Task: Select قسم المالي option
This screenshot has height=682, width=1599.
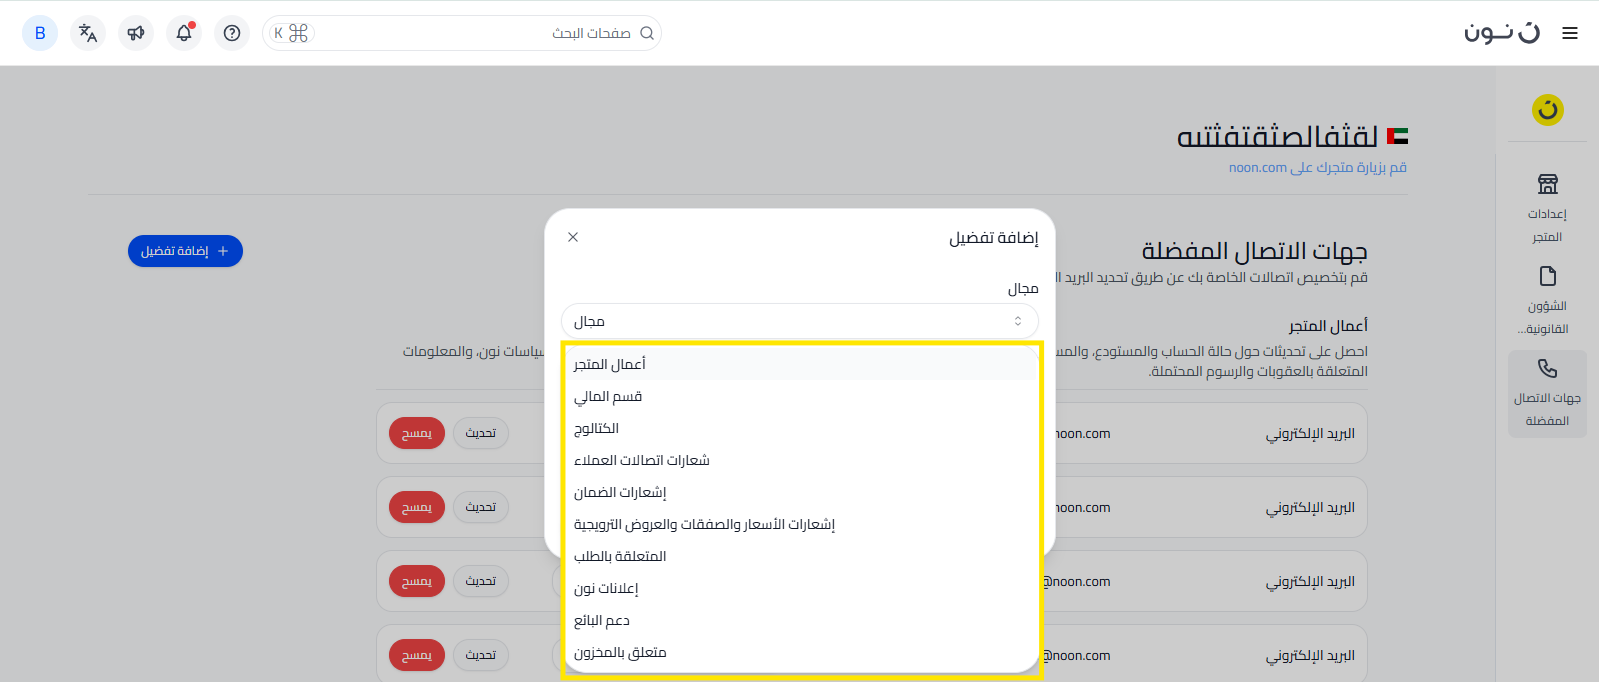Action: pyautogui.click(x=608, y=396)
